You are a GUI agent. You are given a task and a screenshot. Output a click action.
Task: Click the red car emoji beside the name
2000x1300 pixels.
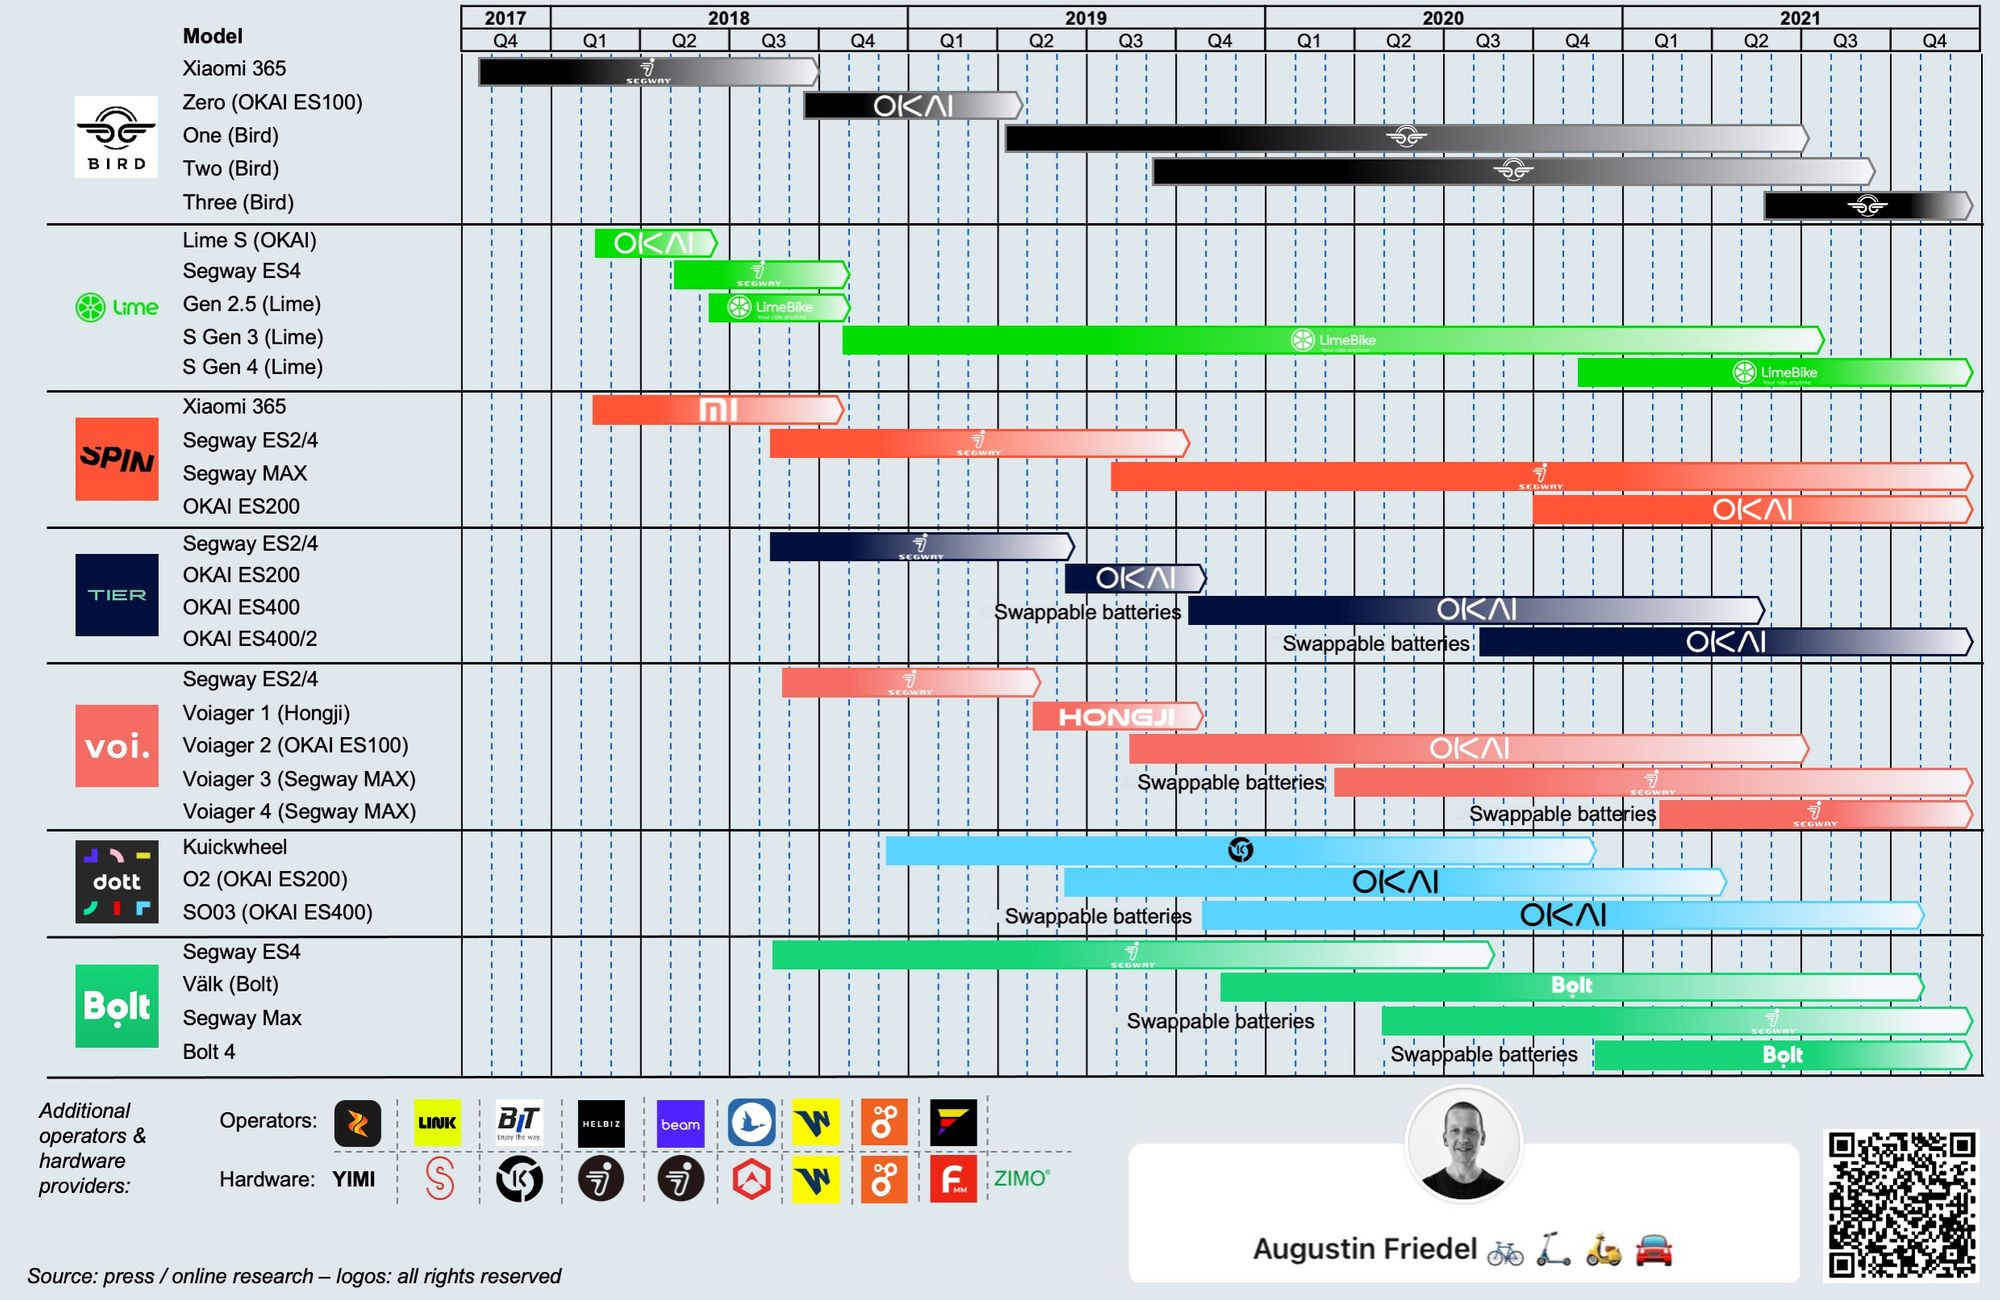point(1654,1251)
